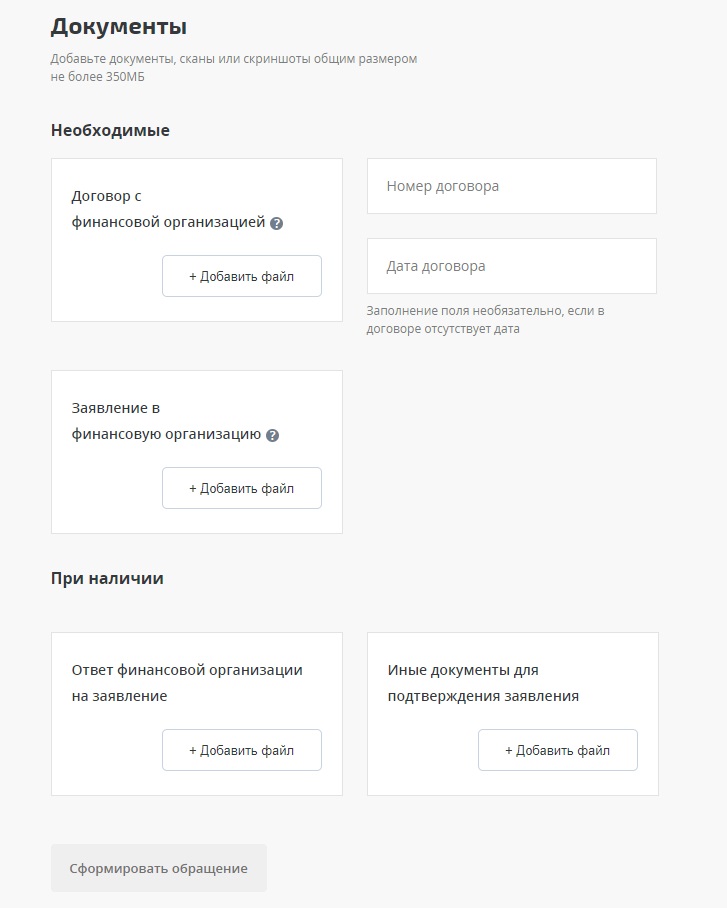Add file for Договор с финансовой организацией
Viewport: 727px width, 908px height.
pyautogui.click(x=242, y=276)
